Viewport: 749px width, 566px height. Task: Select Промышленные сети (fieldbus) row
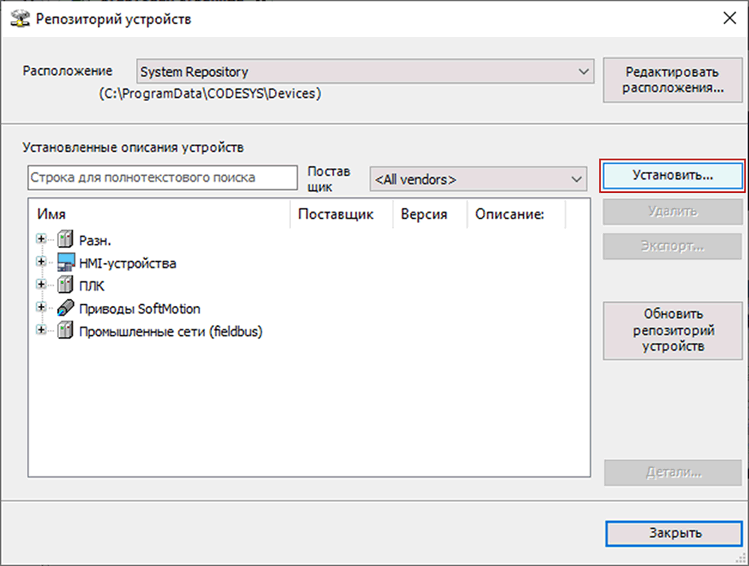[x=171, y=331]
